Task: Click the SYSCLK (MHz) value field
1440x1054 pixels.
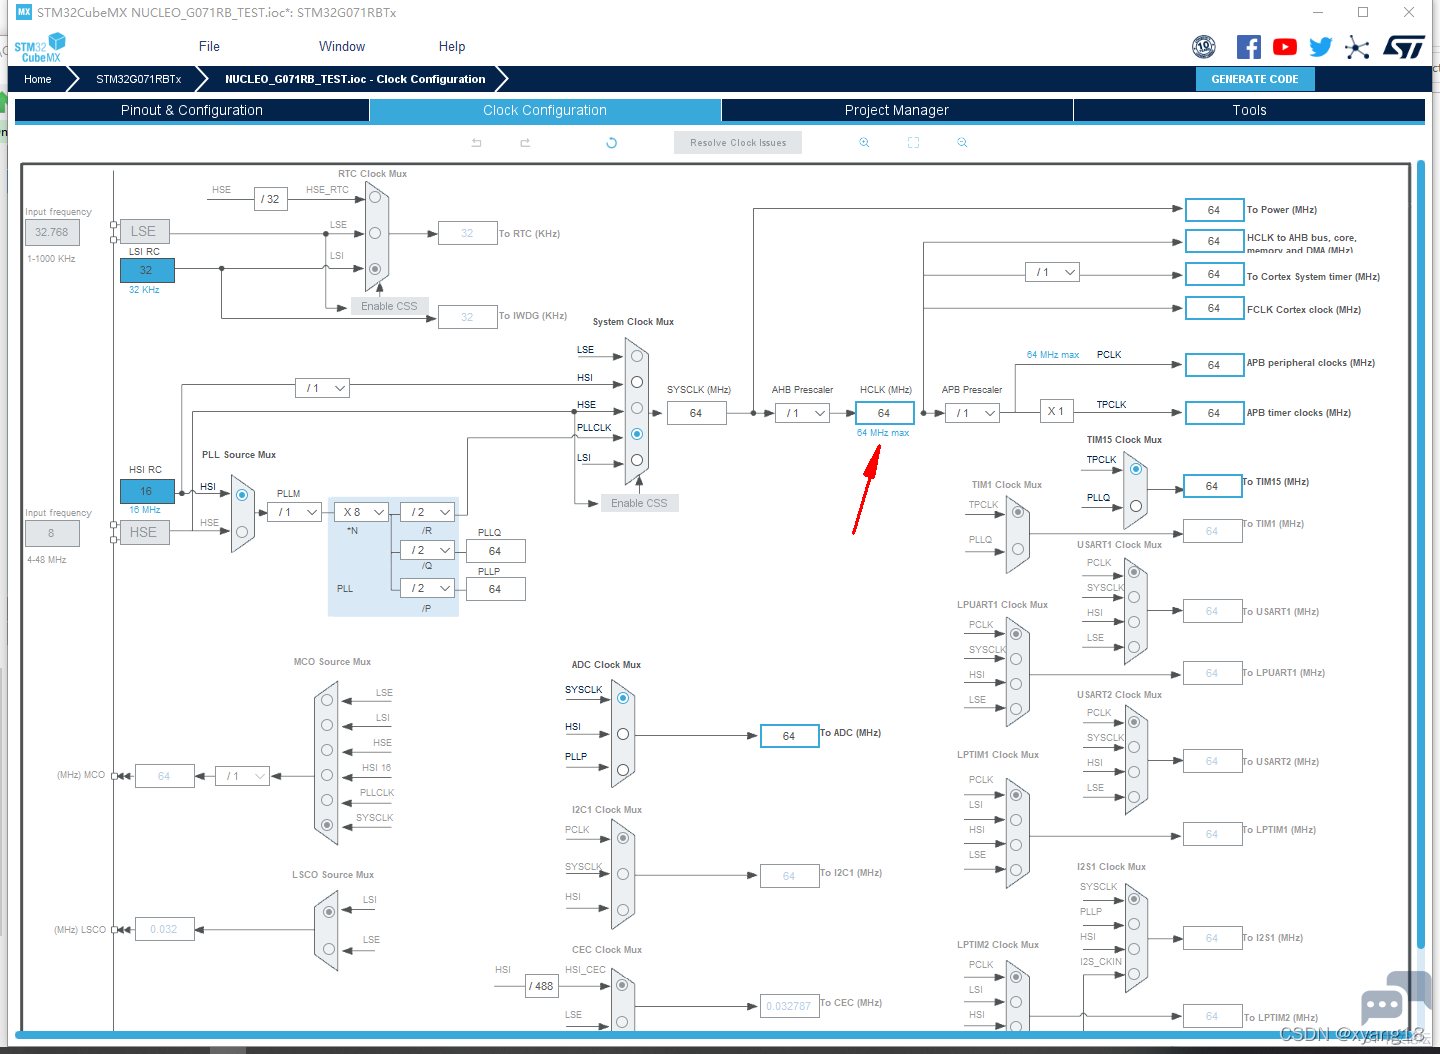Action: click(x=696, y=413)
